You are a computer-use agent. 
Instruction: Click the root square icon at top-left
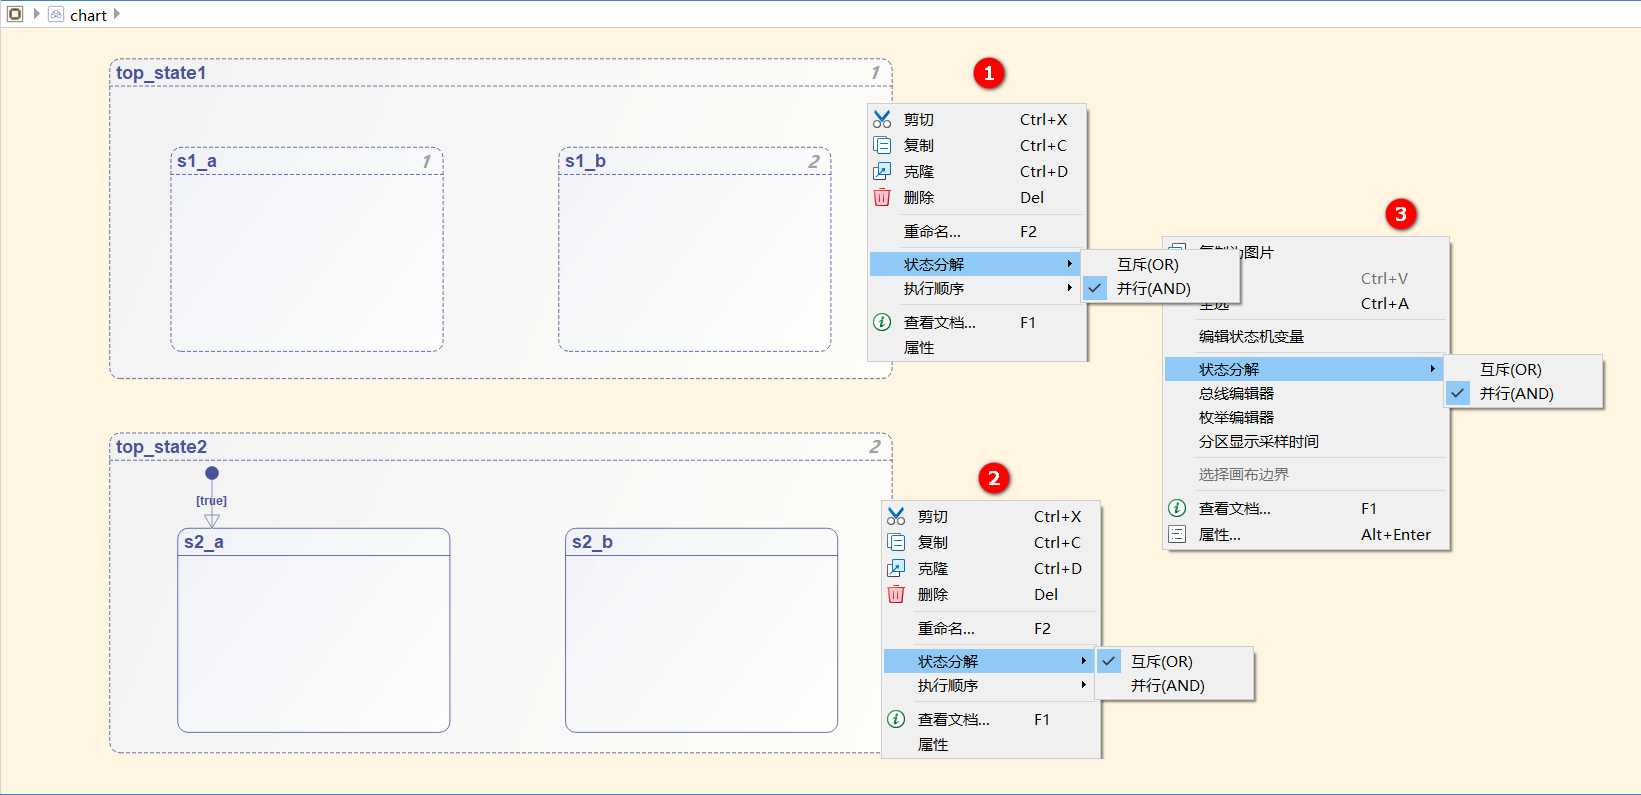click(15, 15)
